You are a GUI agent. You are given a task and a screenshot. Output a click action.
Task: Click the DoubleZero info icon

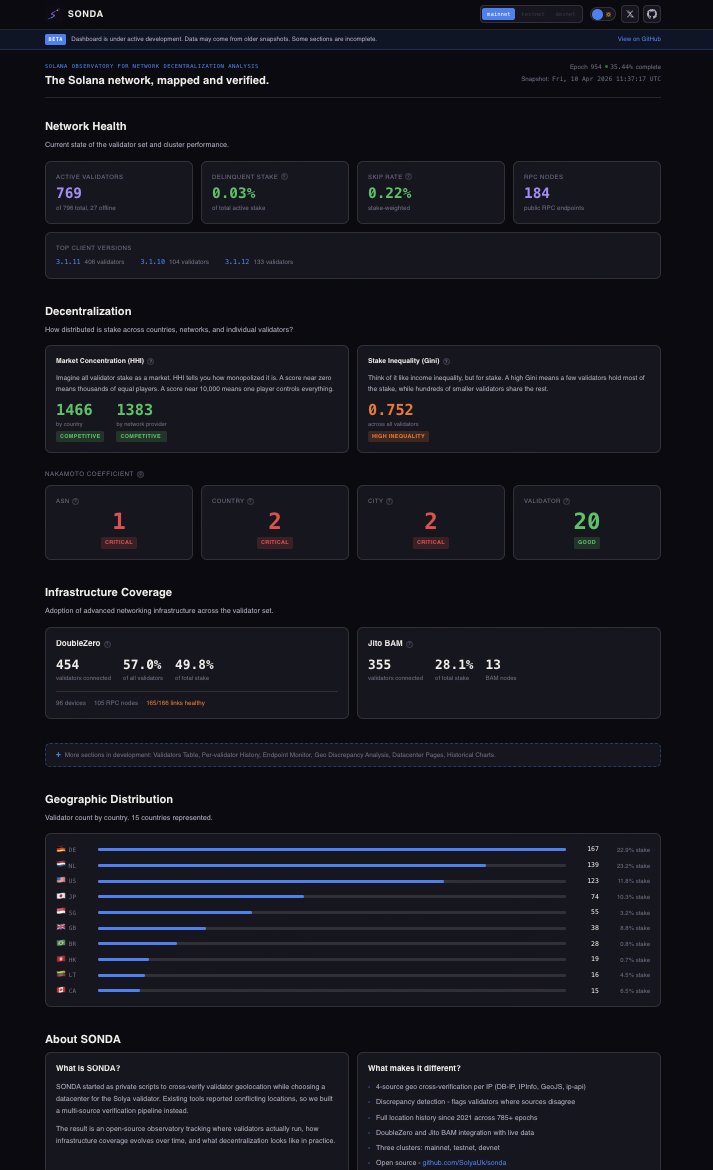(x=107, y=644)
